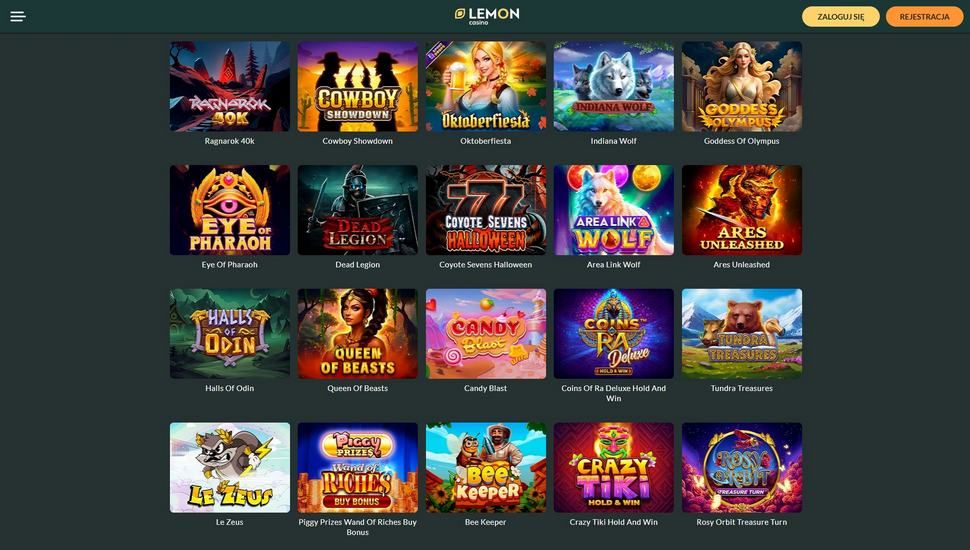Open the Ares Unleashed game tile

tap(742, 210)
